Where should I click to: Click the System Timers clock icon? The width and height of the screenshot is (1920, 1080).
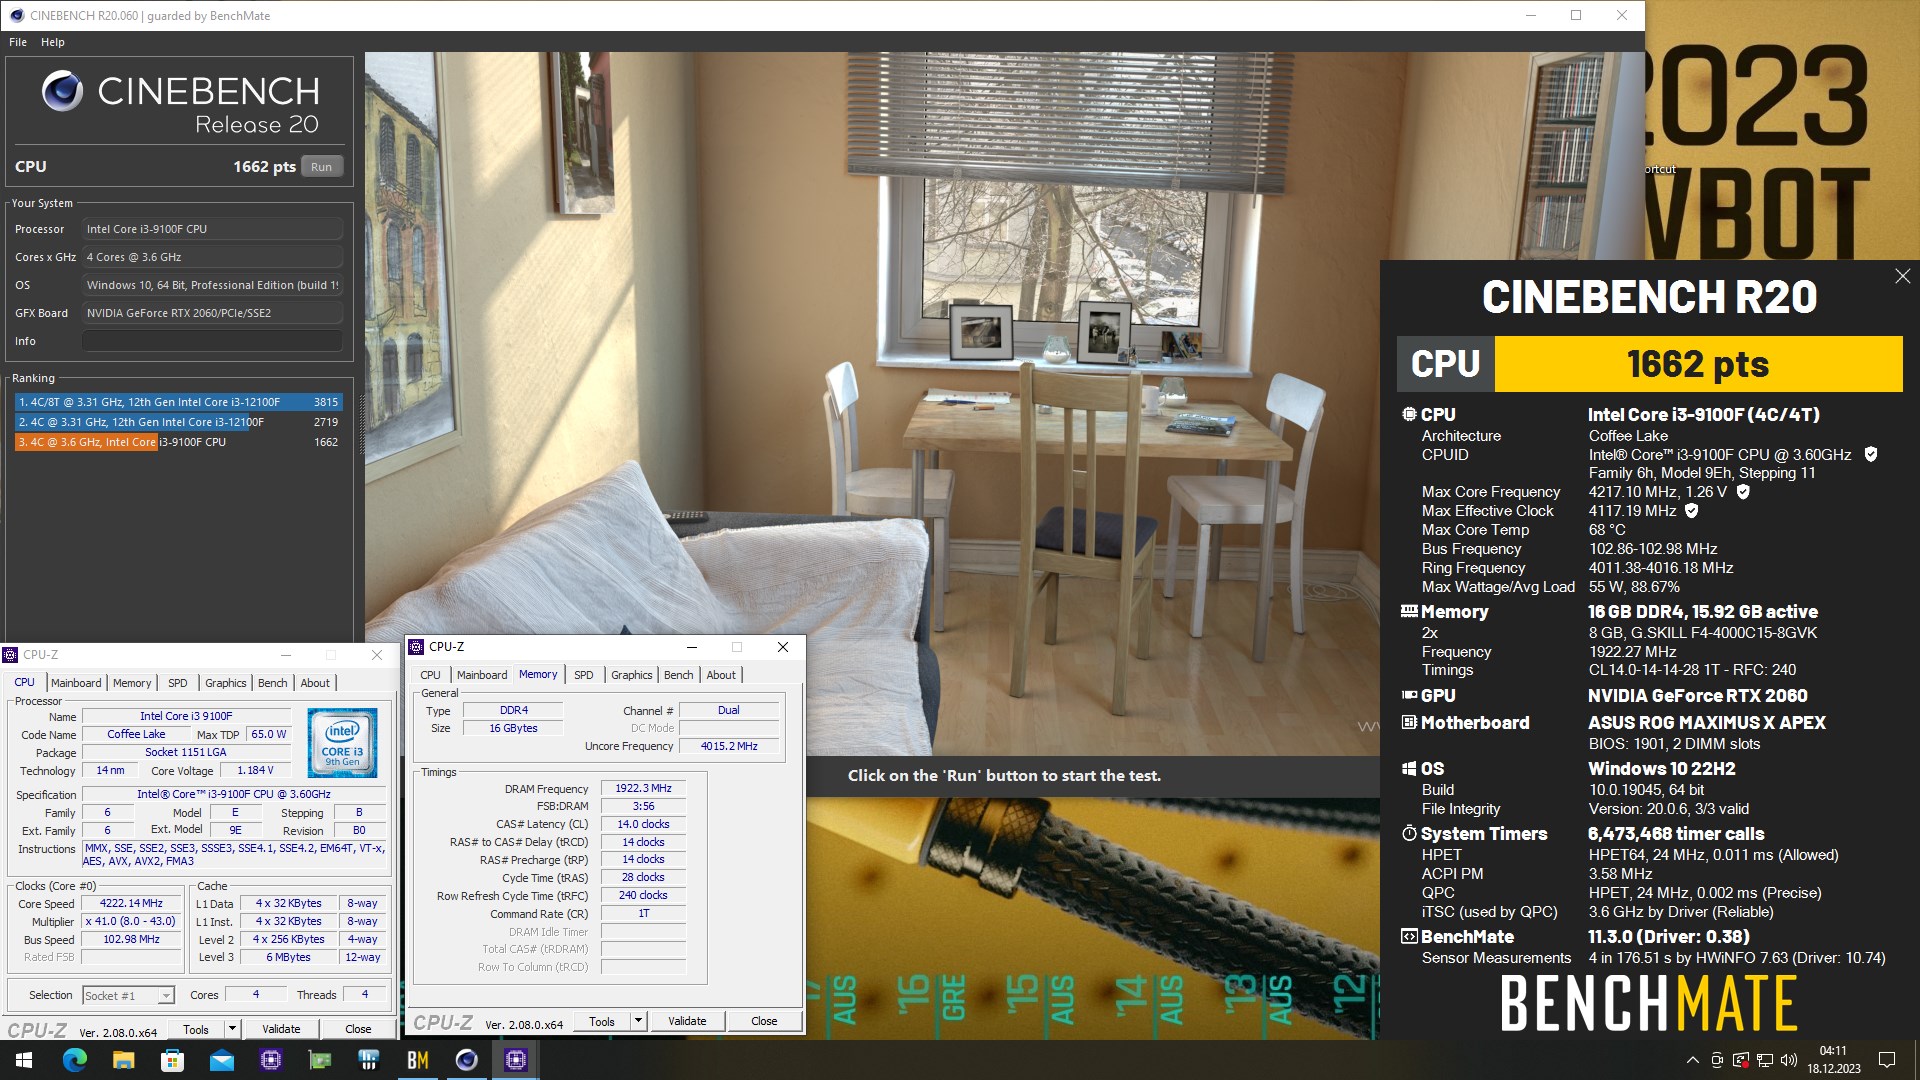(1409, 833)
